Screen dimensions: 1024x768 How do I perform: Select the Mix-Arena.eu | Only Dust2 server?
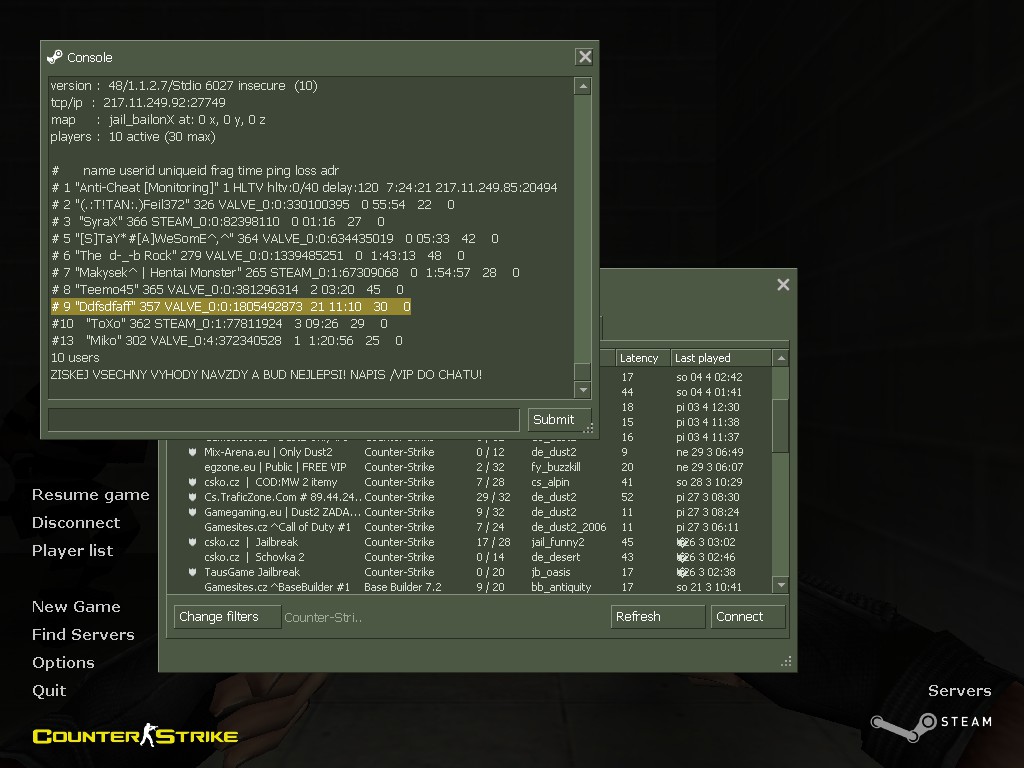pyautogui.click(x=470, y=452)
